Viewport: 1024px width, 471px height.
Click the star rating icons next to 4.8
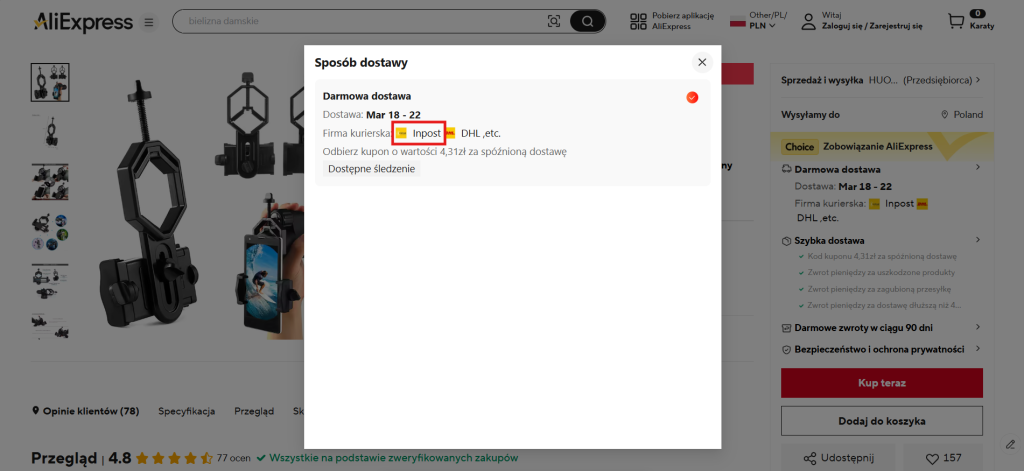click(173, 458)
